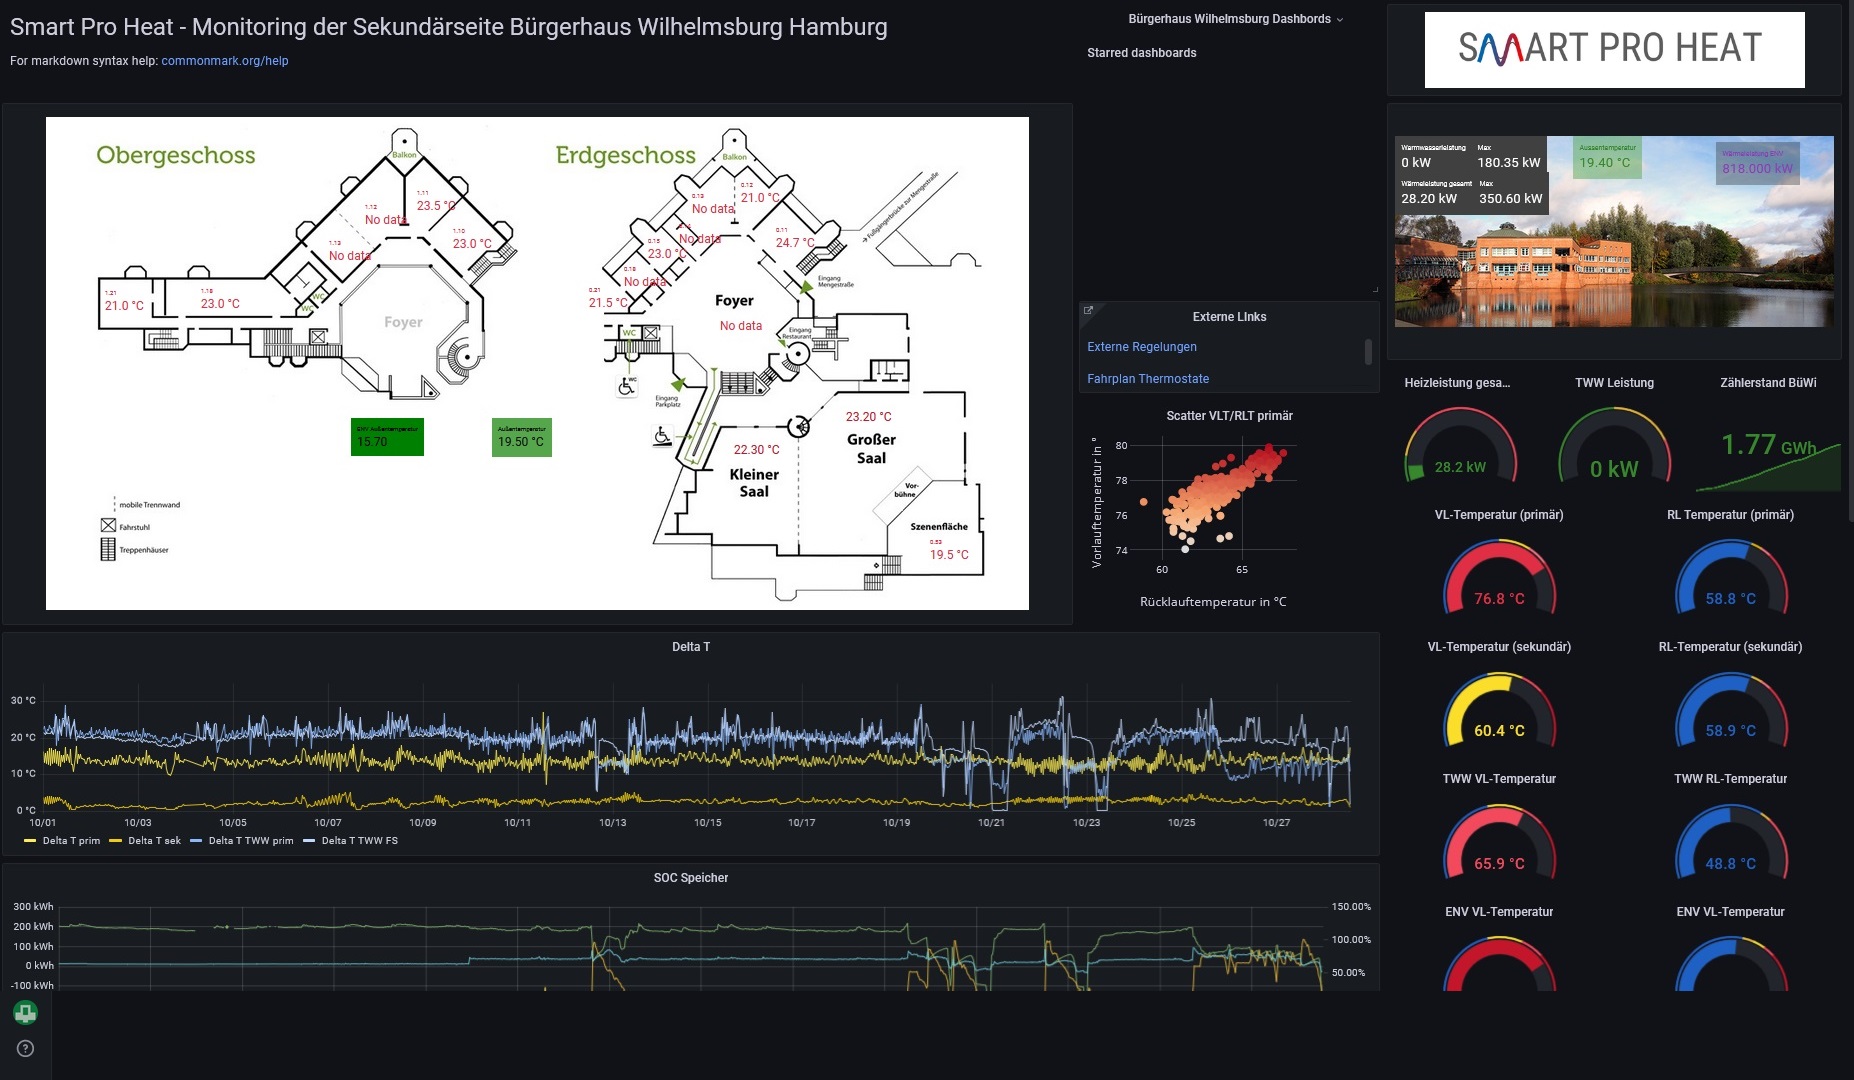Click the 65.9 °C TWW VL gauge
The image size is (1854, 1080).
point(1499,842)
